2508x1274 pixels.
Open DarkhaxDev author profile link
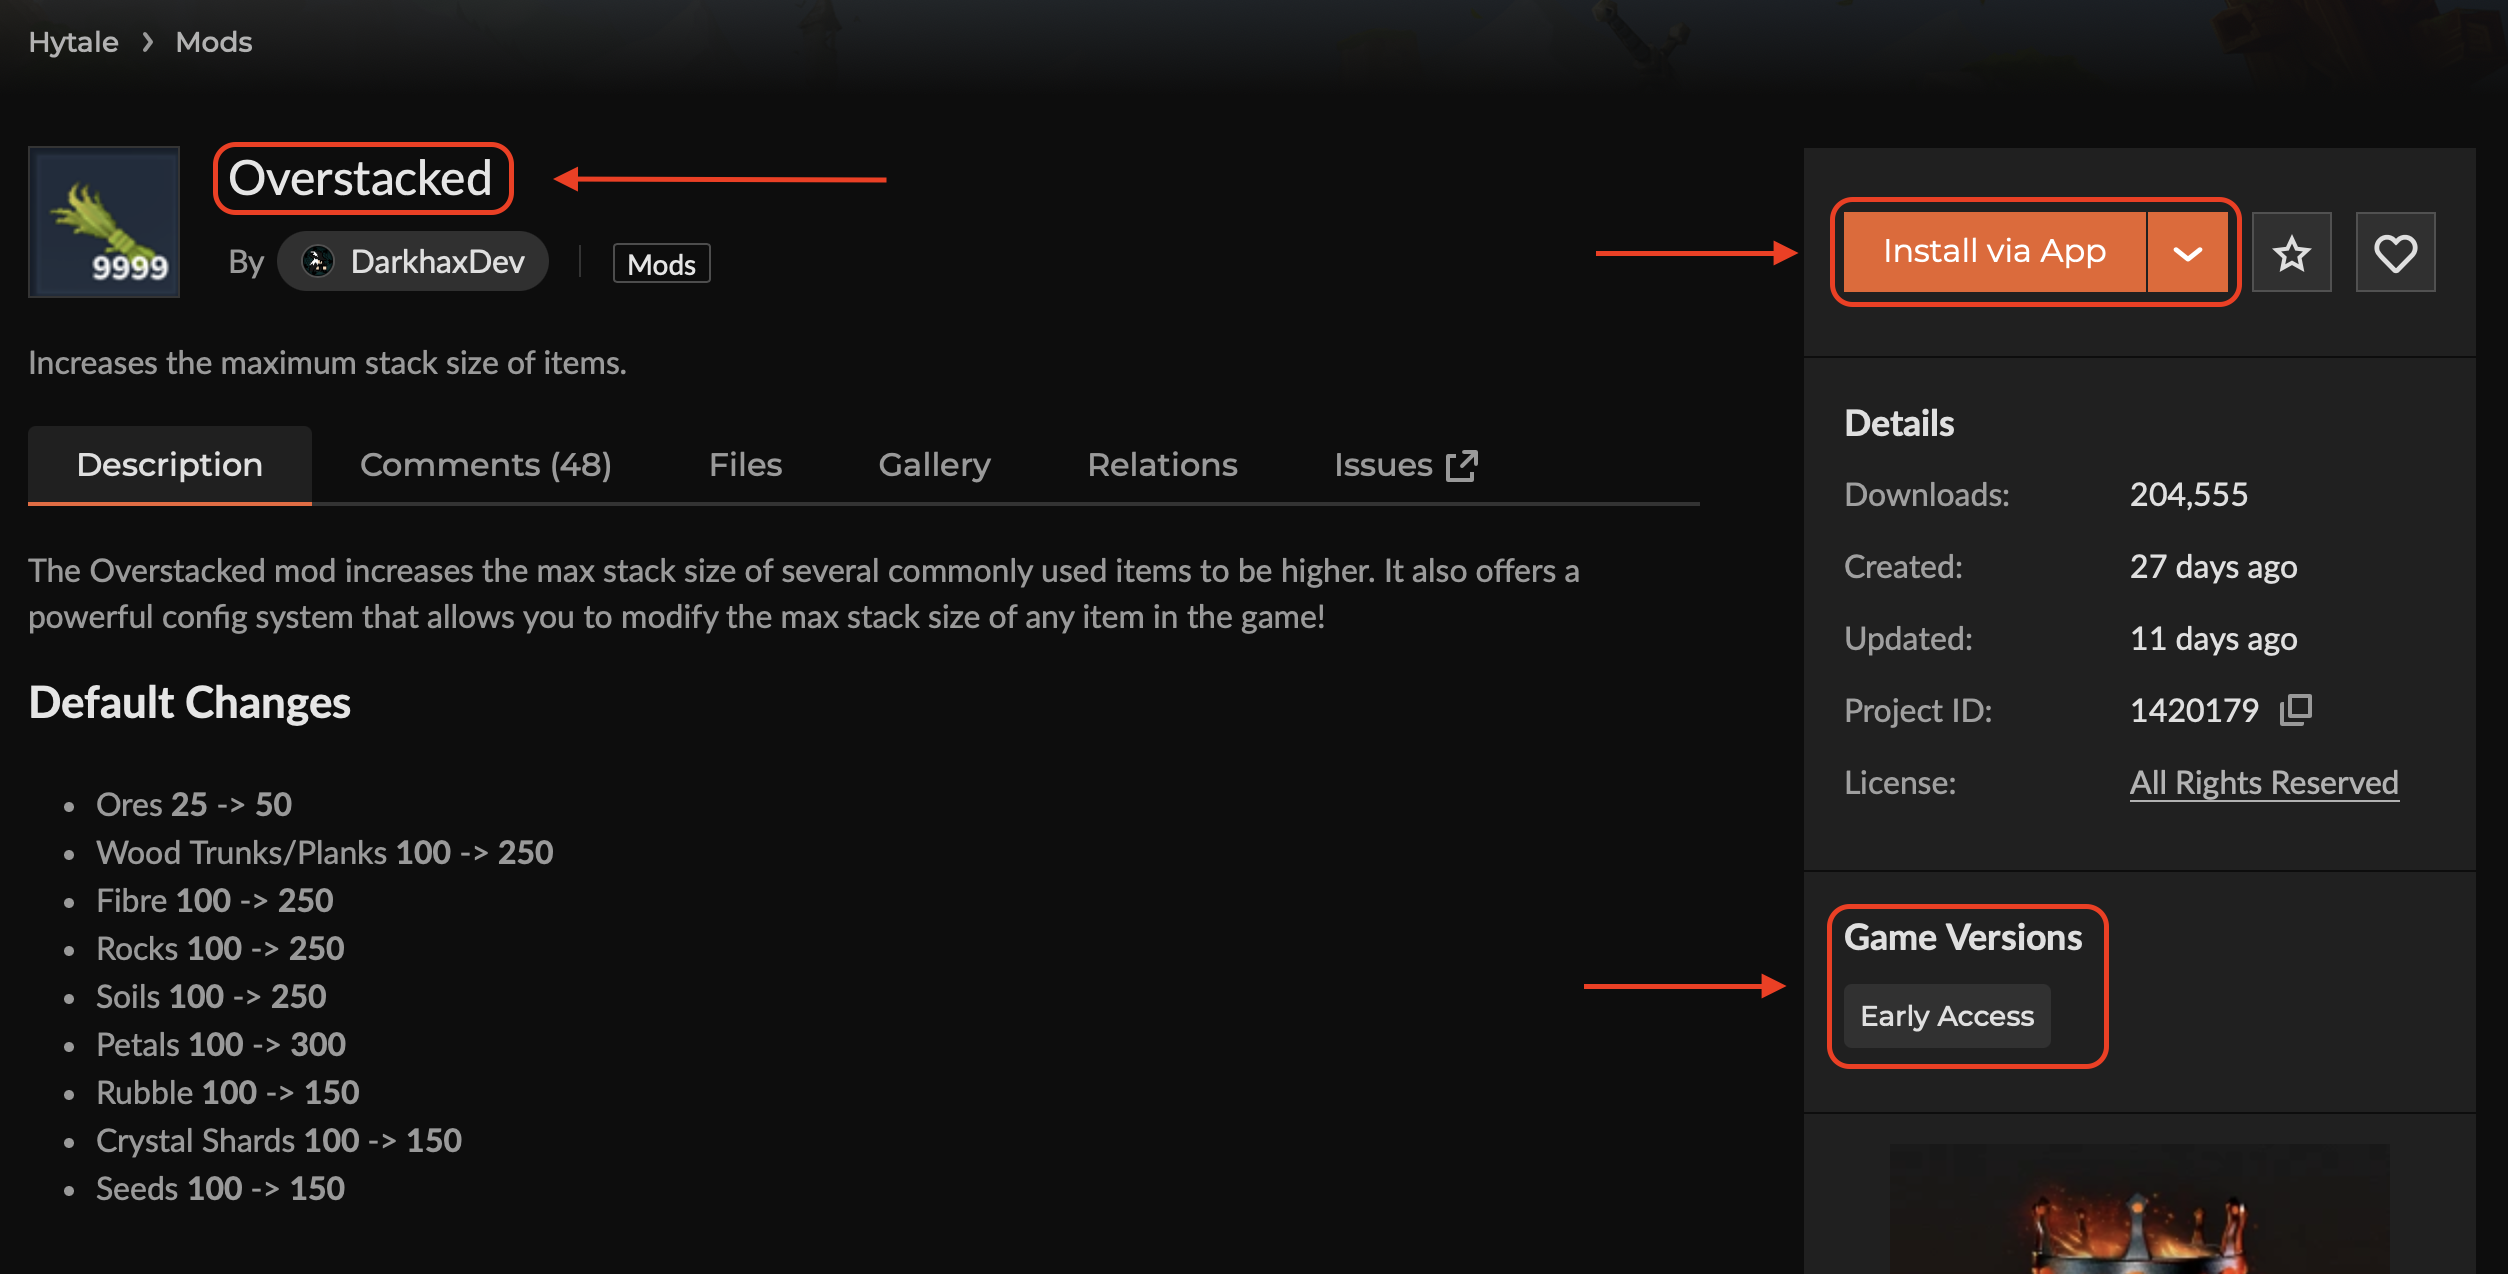click(x=437, y=262)
